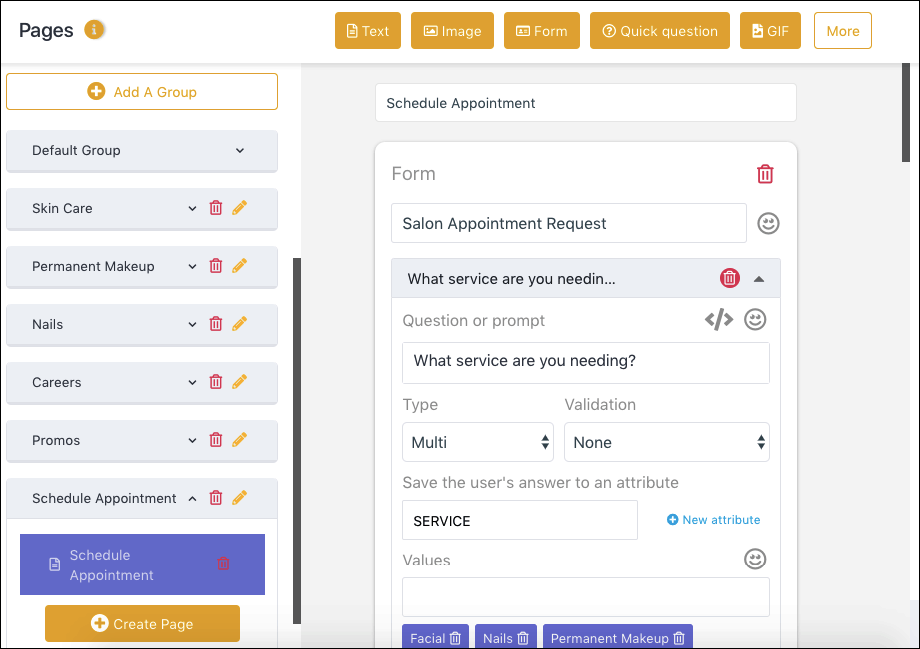920x649 pixels.
Task: Expand the Skin Care group
Action: [192, 208]
